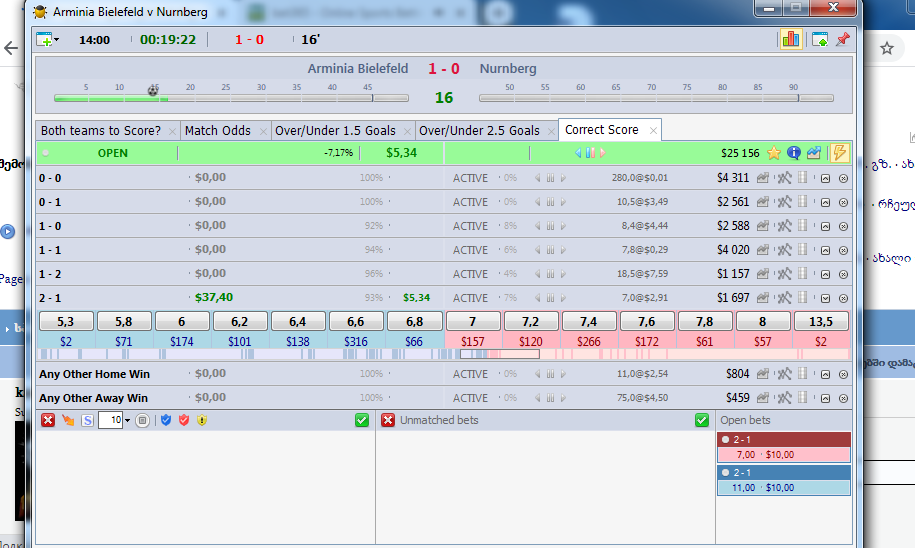
Task: Close the Correct Score tab
Action: (654, 131)
